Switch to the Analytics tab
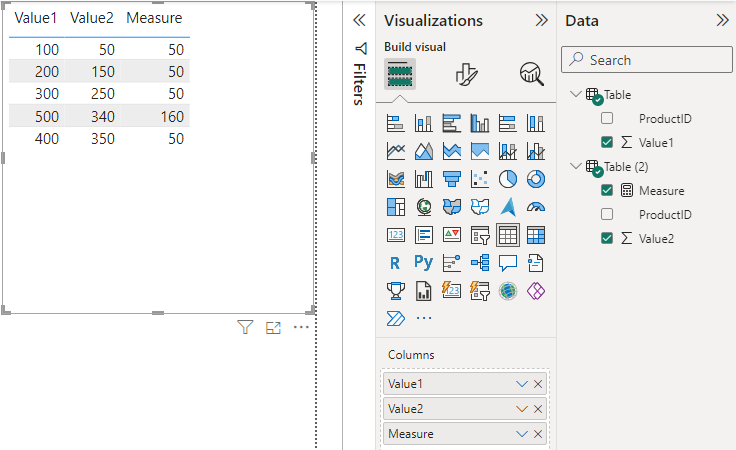The image size is (736, 450). coord(532,74)
